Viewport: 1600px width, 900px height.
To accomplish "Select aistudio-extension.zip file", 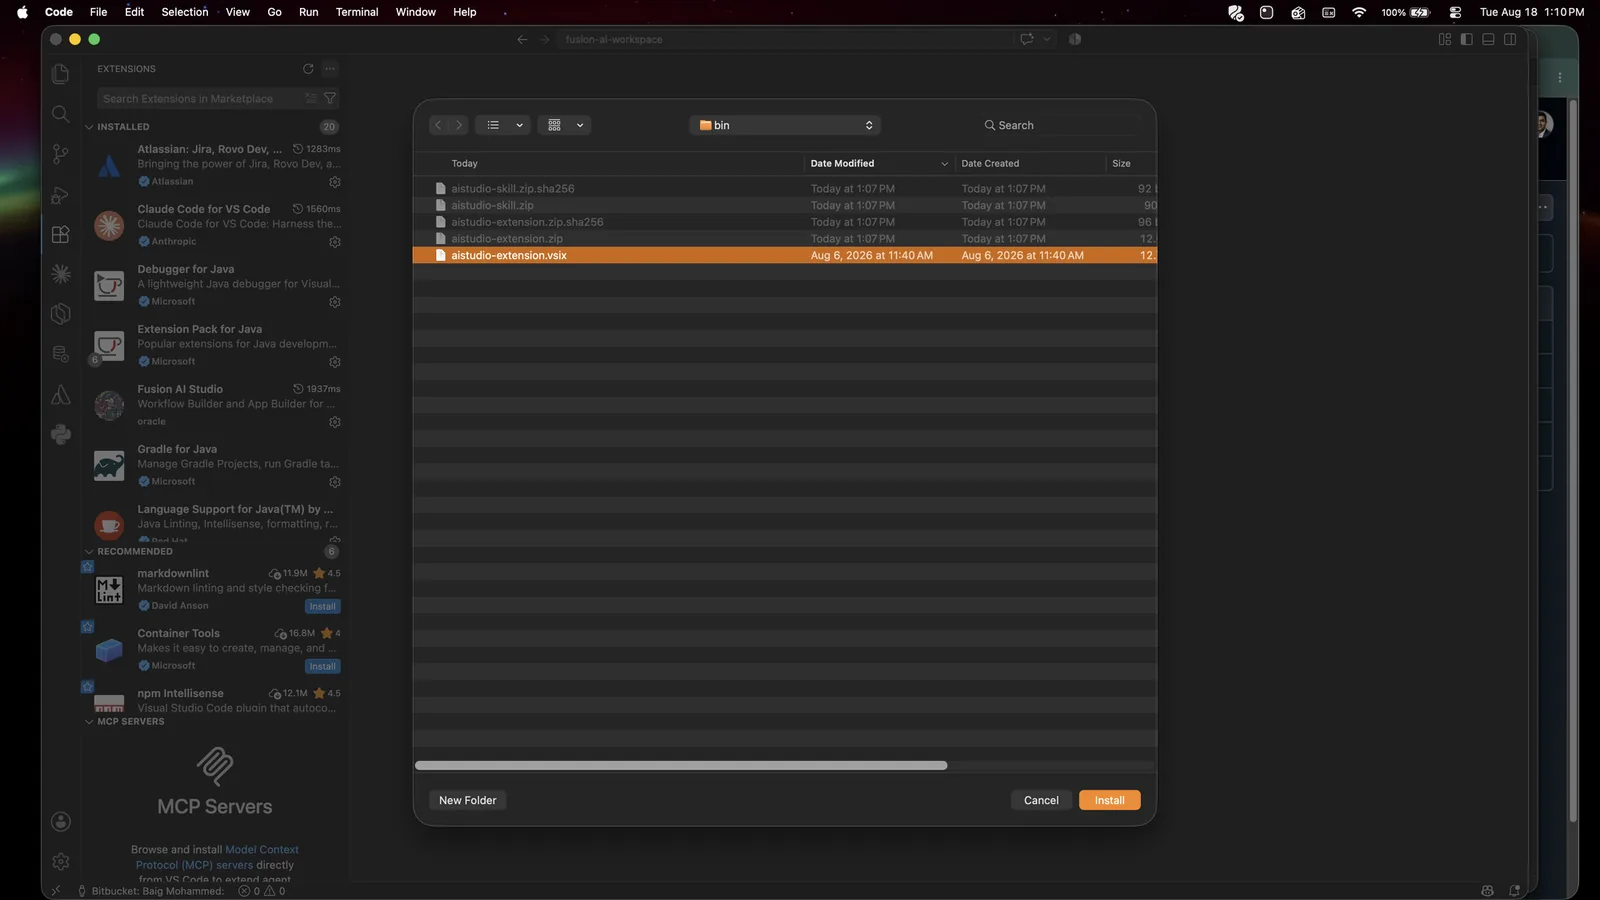I will pos(785,239).
